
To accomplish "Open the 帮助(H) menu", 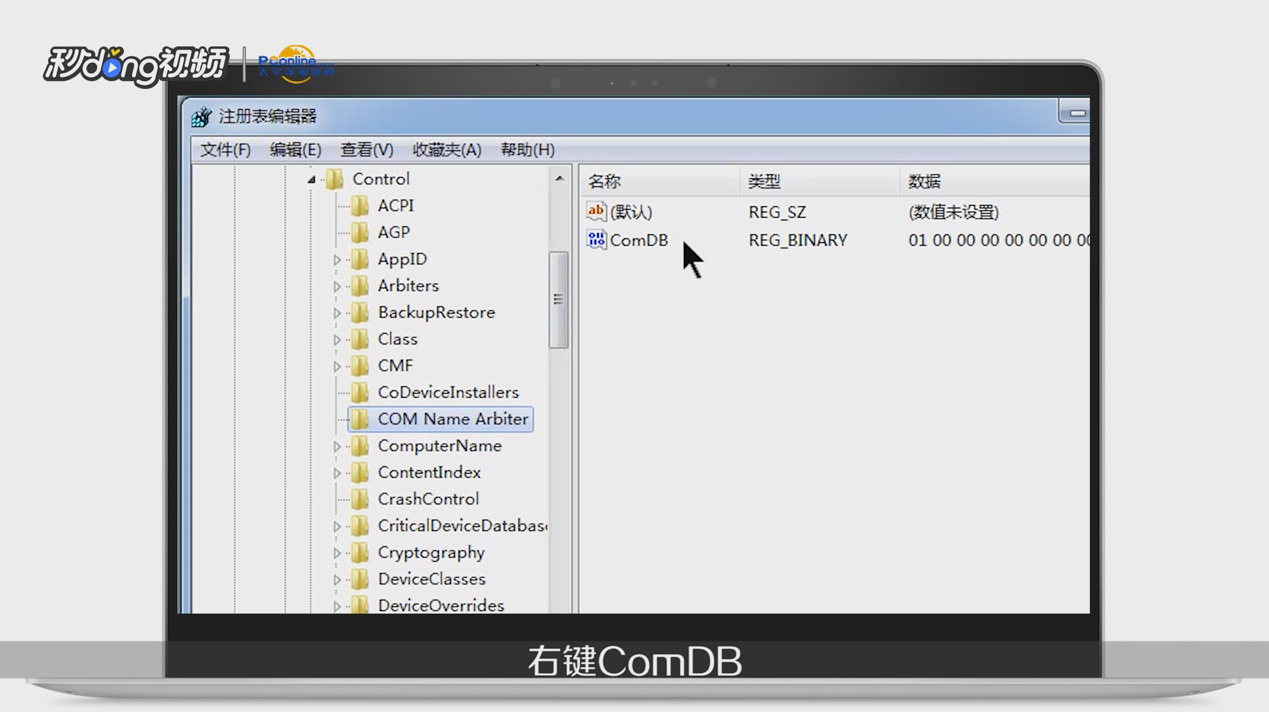I will click(x=527, y=149).
